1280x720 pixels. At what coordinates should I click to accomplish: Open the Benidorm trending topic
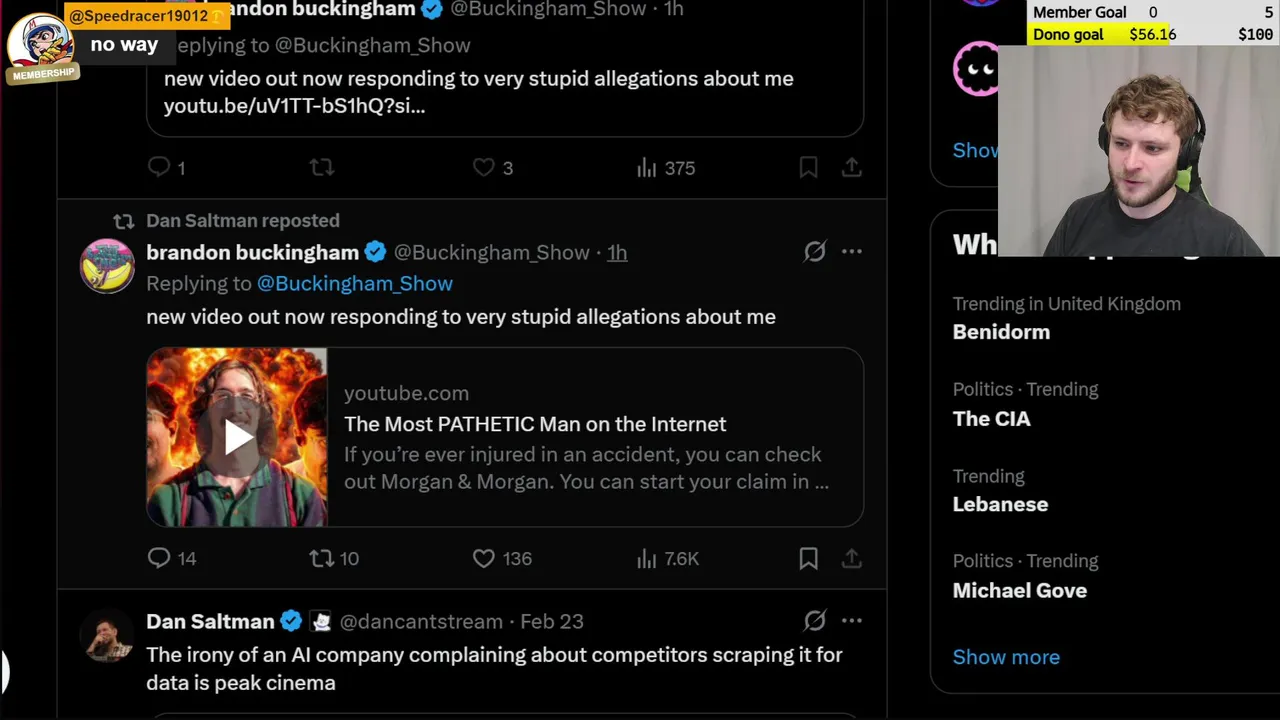(x=1001, y=332)
